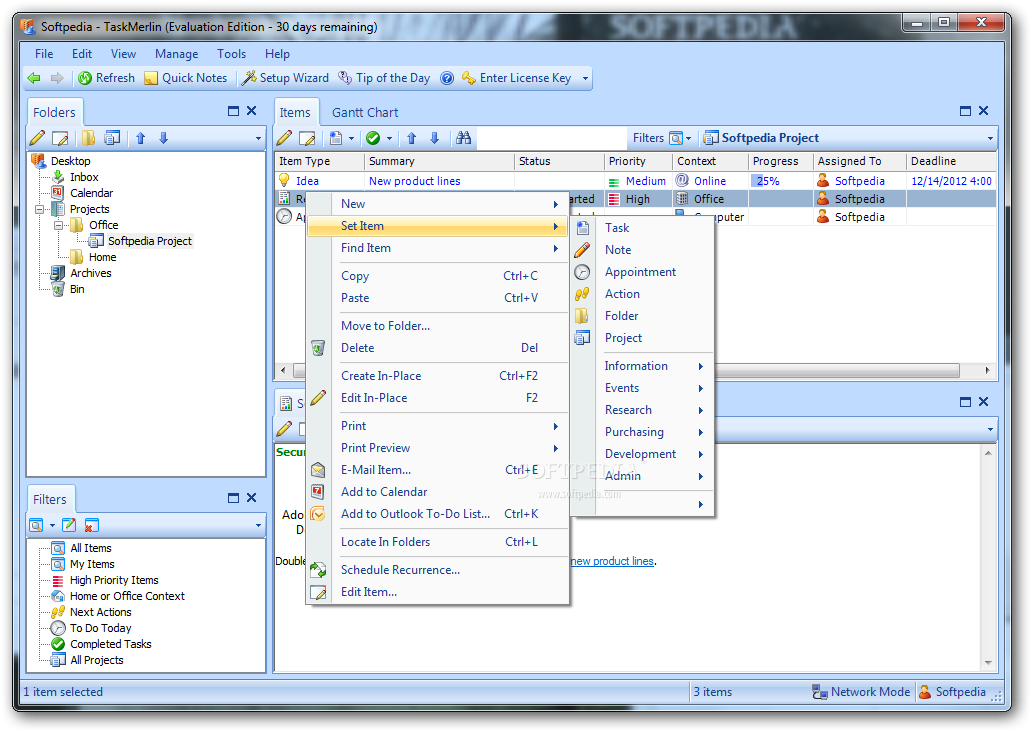Screen dimensions: 1032x732
Task: Click pencil edit icon in Folders toolbar
Action: (37, 138)
